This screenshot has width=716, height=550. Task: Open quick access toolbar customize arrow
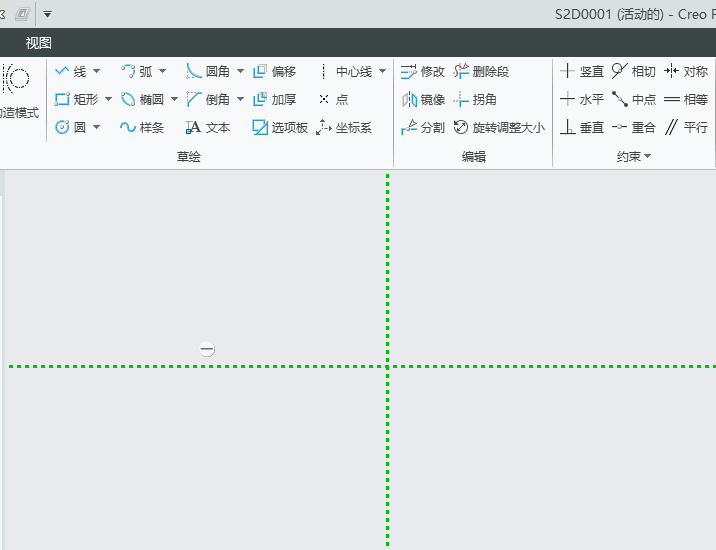point(47,14)
